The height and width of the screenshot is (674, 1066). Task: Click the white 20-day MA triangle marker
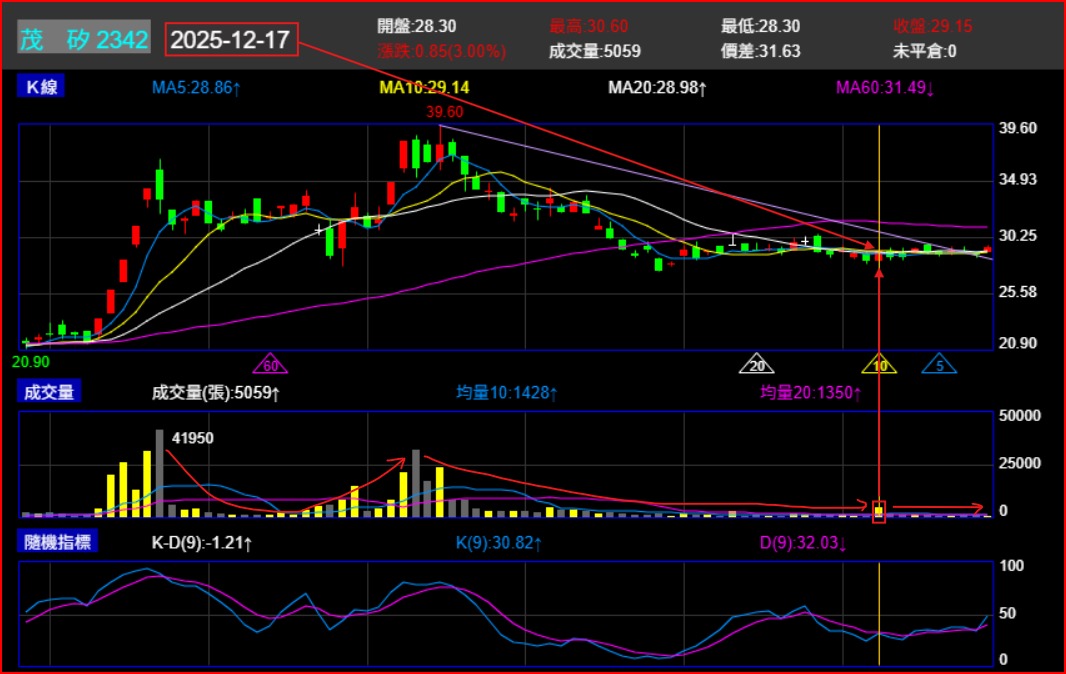[757, 365]
